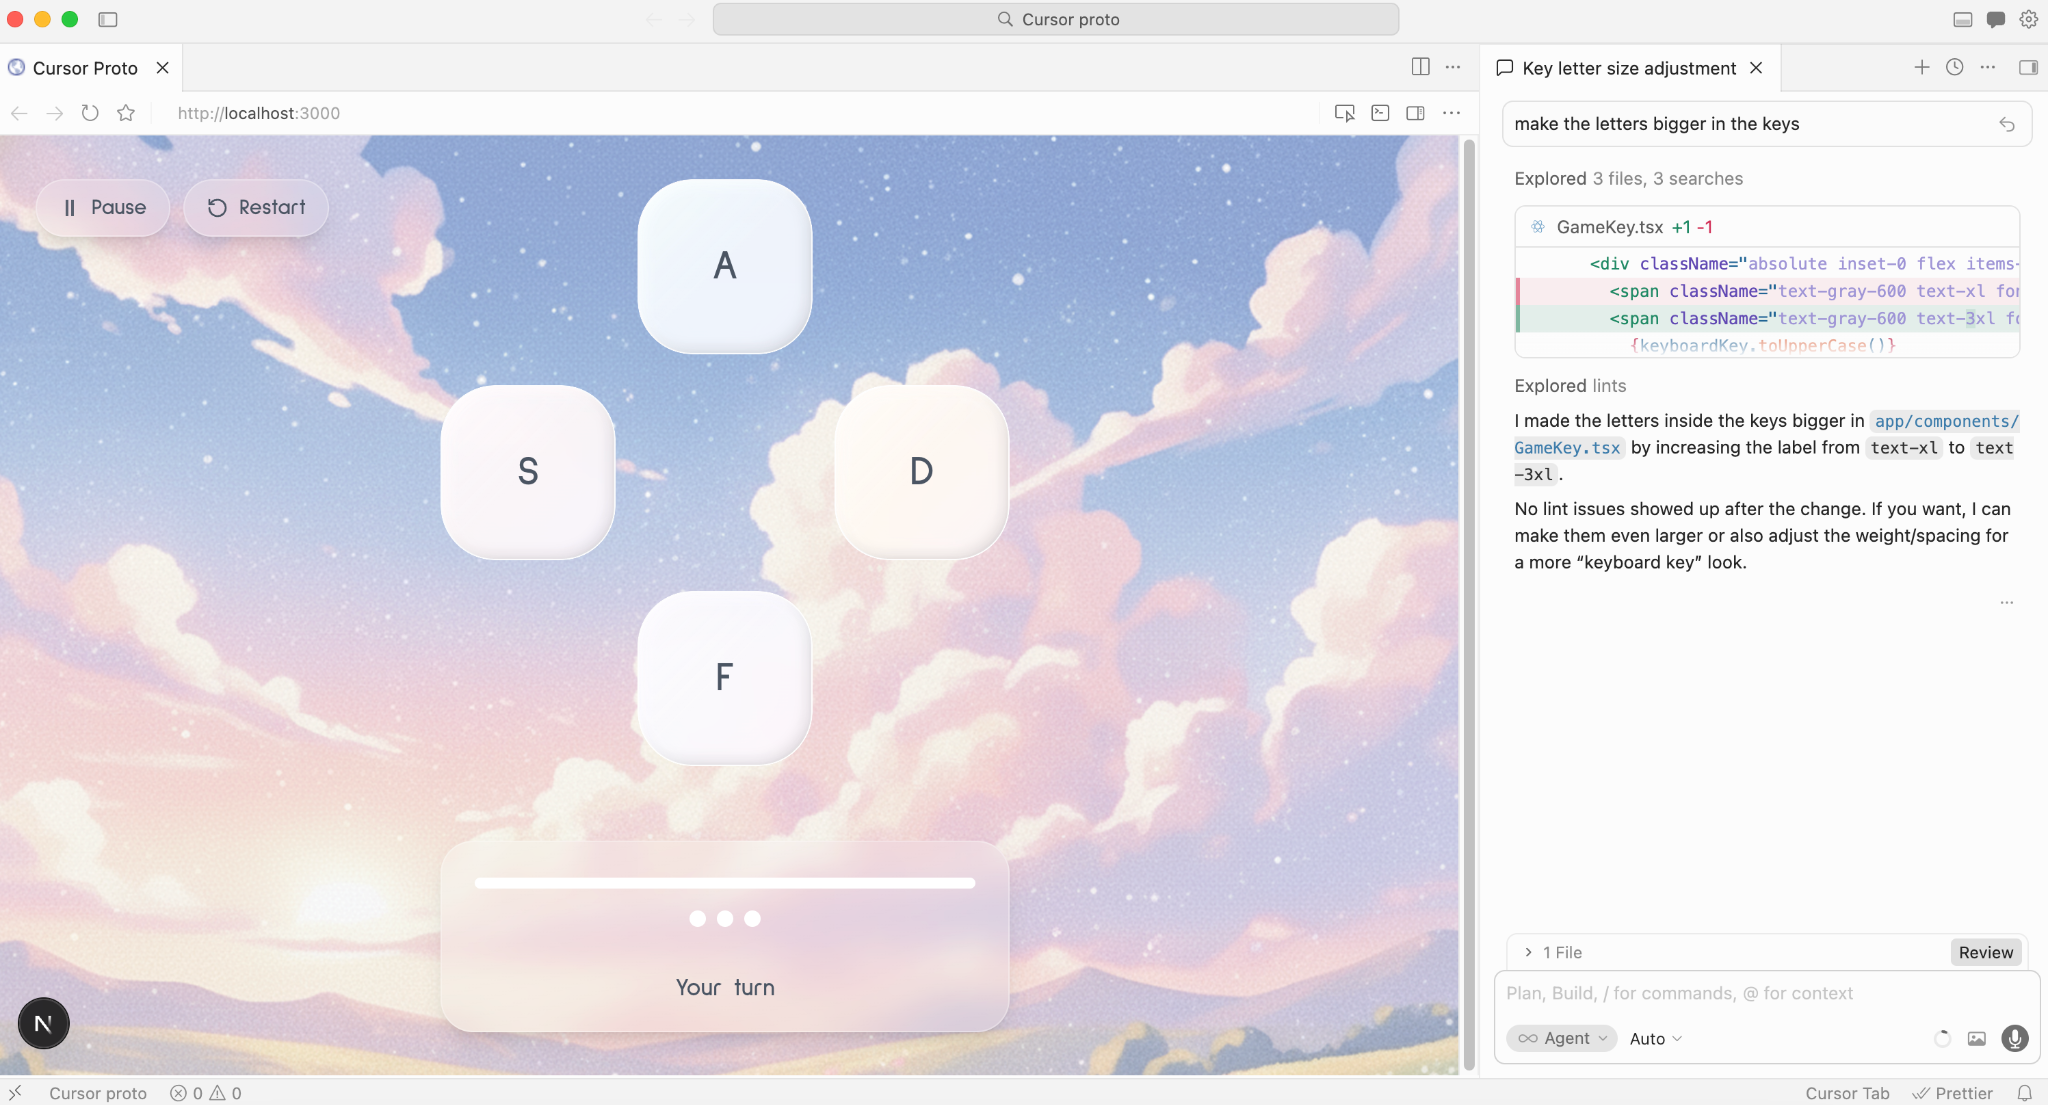The width and height of the screenshot is (2048, 1105).
Task: Select the element inspector tool
Action: pyautogui.click(x=1344, y=113)
